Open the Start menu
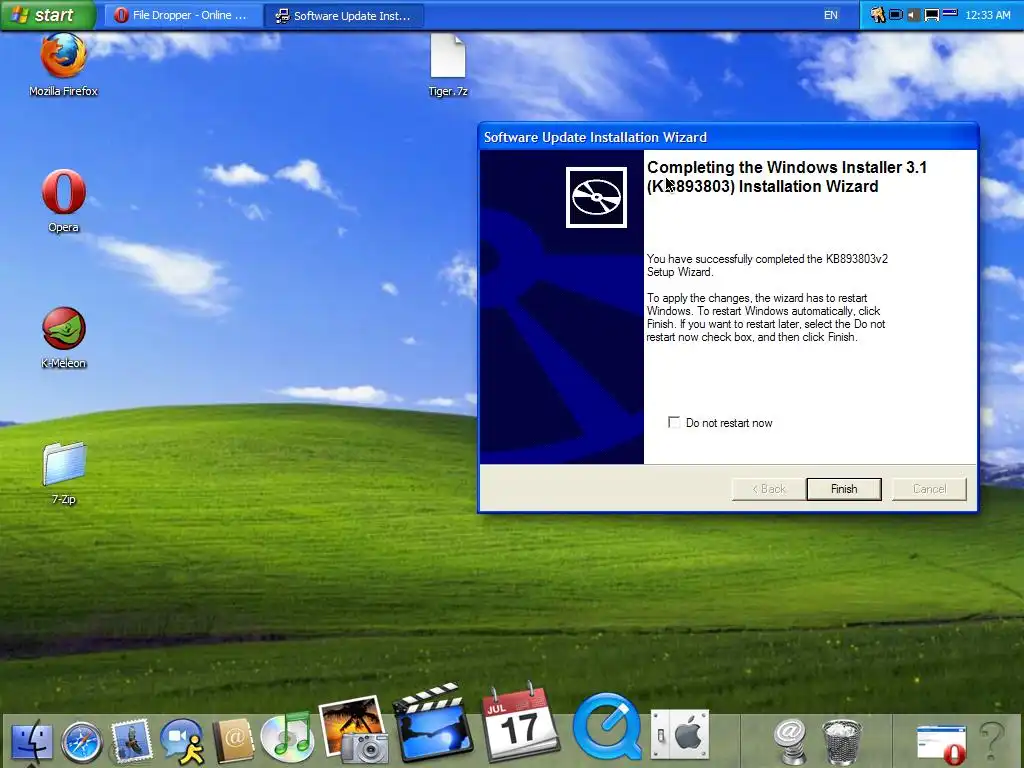The image size is (1024, 768). (x=48, y=15)
